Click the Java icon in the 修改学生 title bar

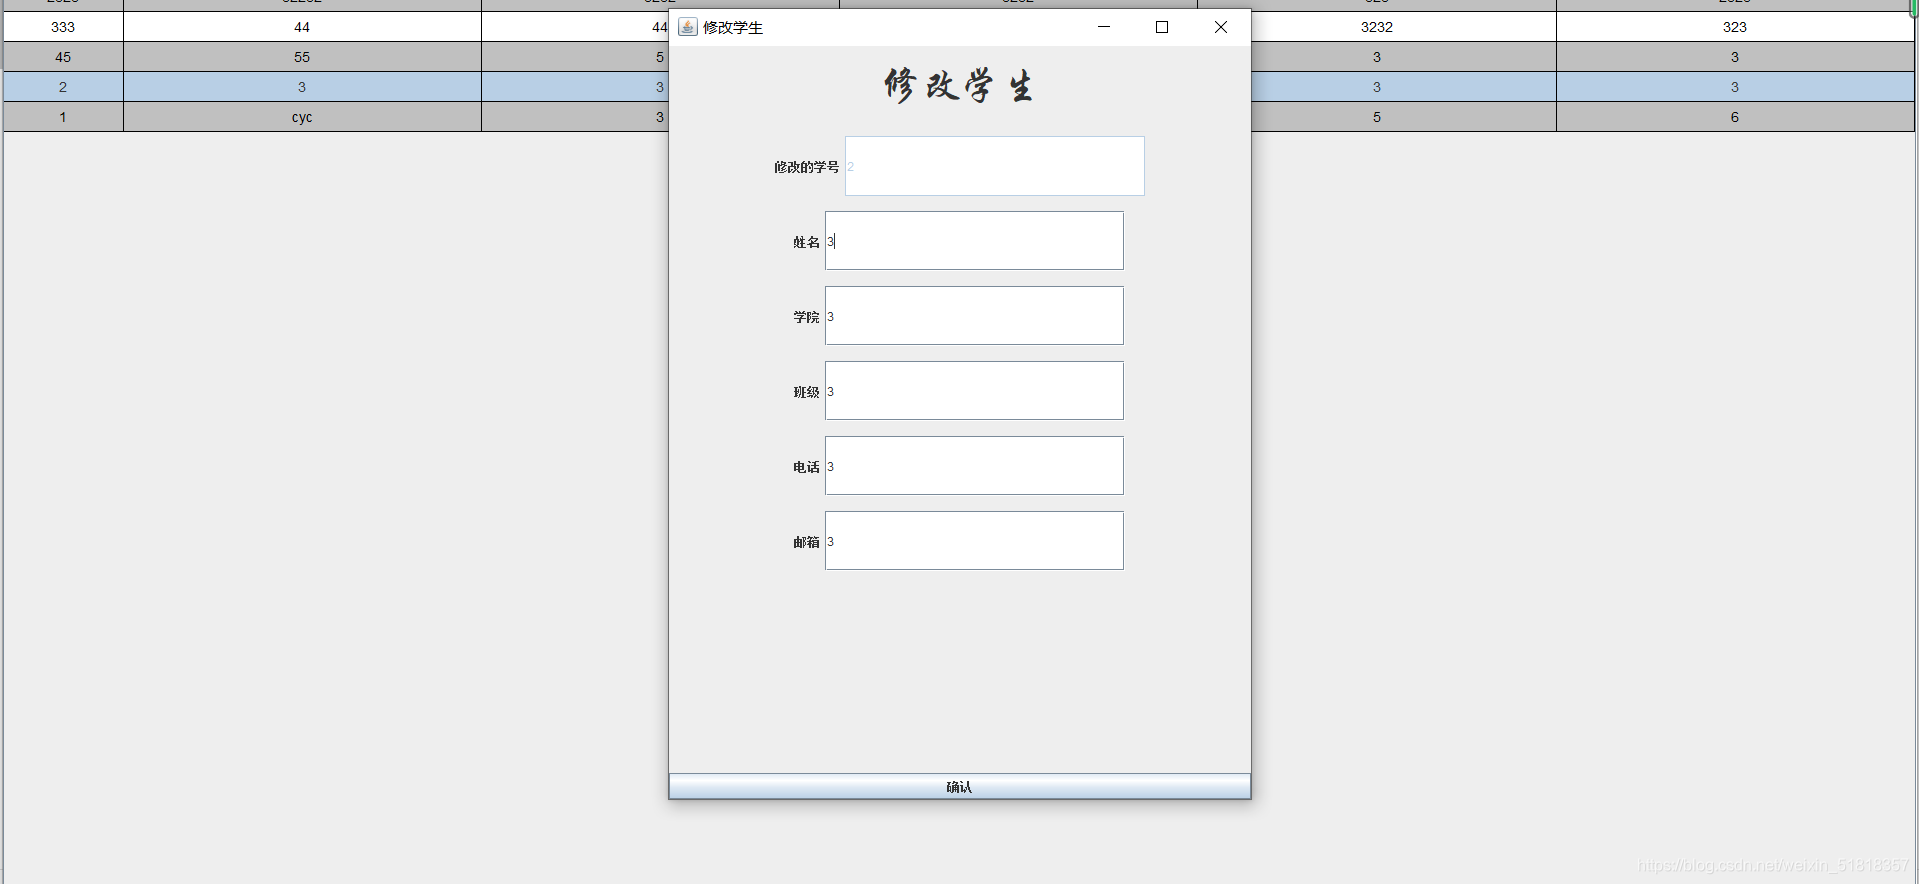[688, 27]
